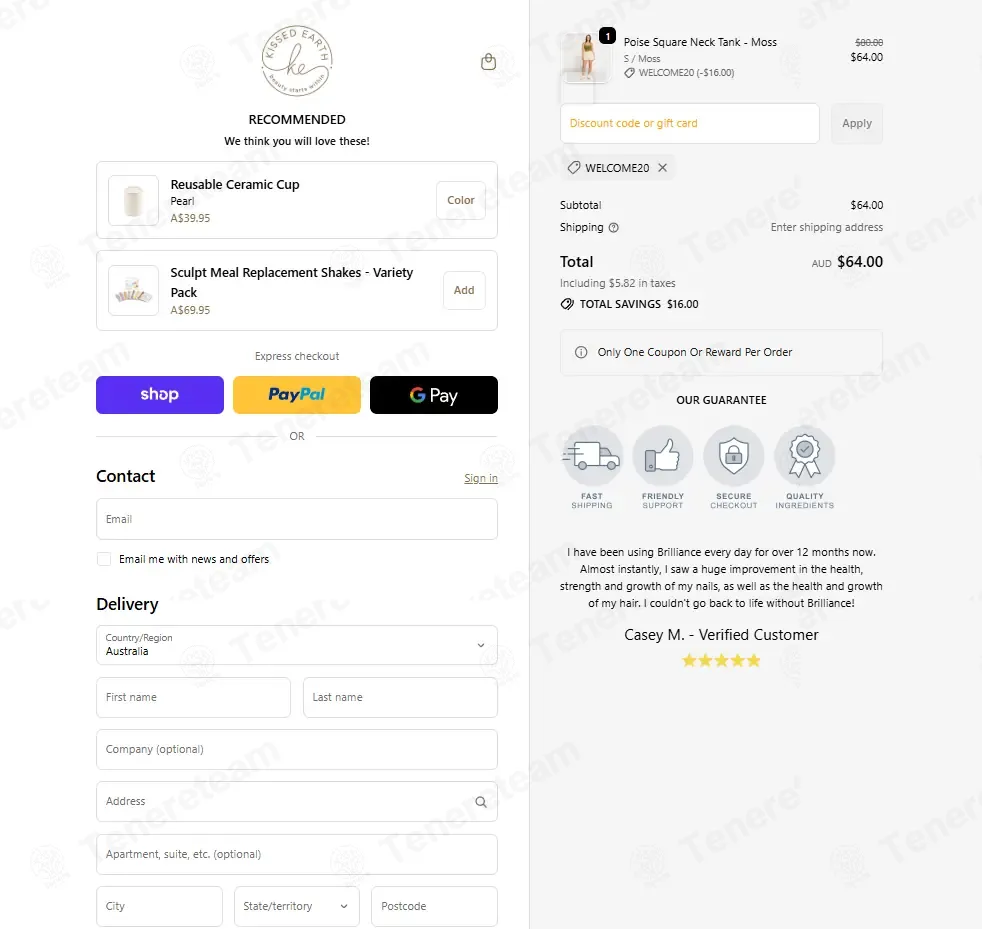Remove the WELCOME20 discount code tag
Viewport: 982px width, 929px height.
(663, 168)
